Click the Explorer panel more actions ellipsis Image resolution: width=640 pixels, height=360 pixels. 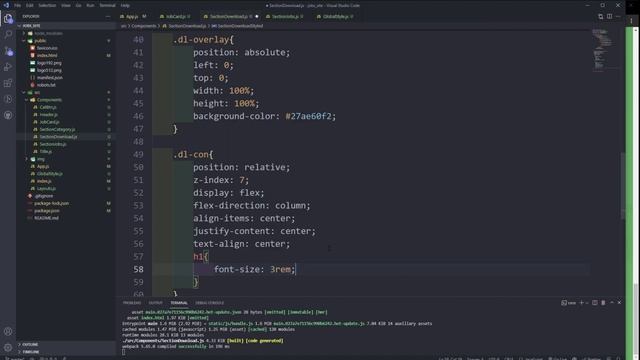coord(108,17)
